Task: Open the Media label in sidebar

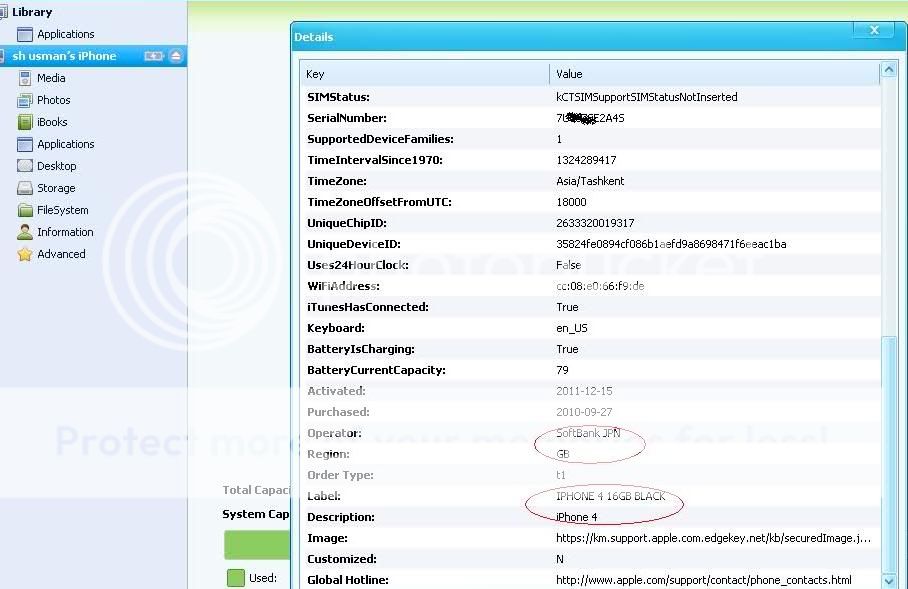Action: click(51, 78)
